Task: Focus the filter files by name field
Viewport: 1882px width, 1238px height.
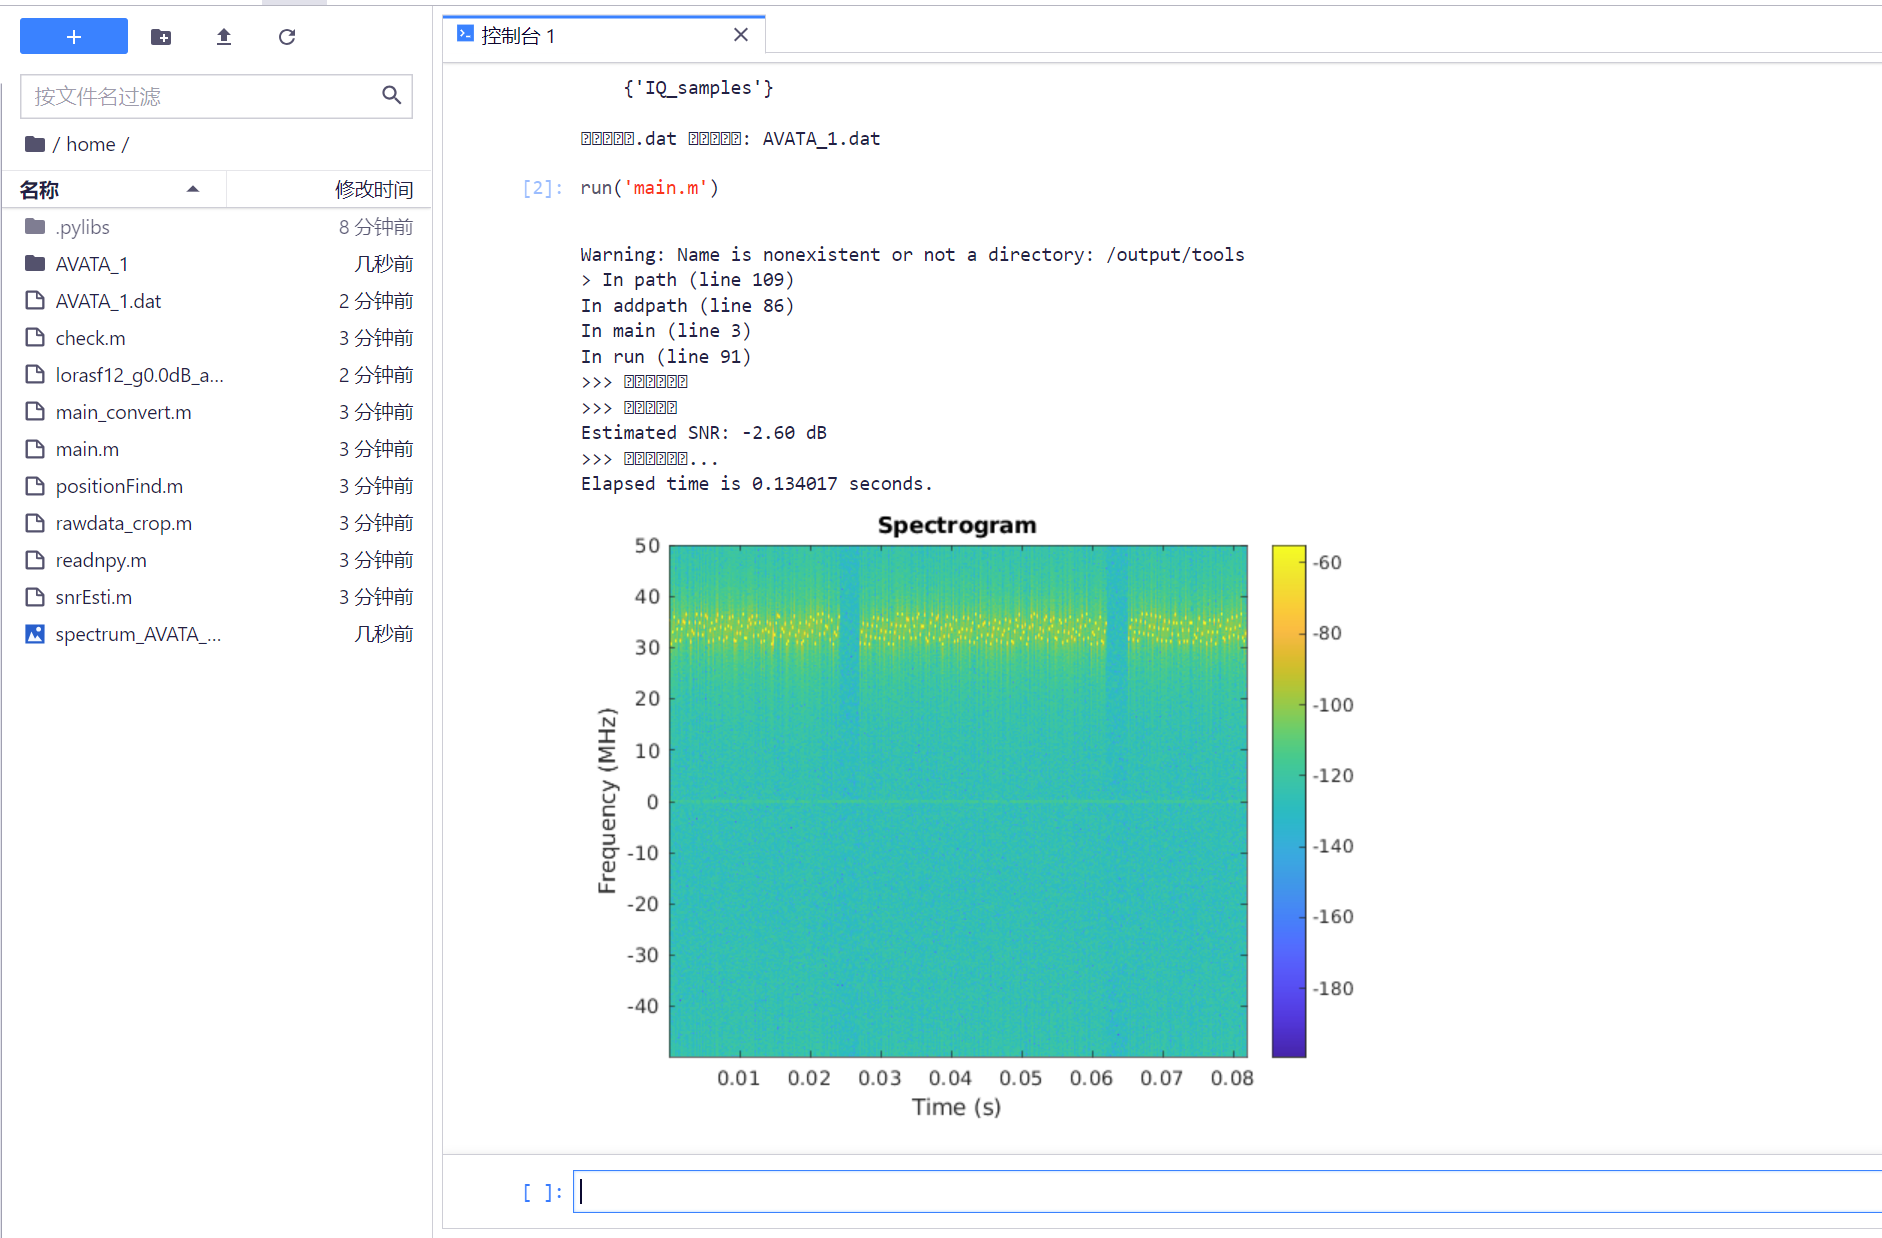Action: (200, 96)
